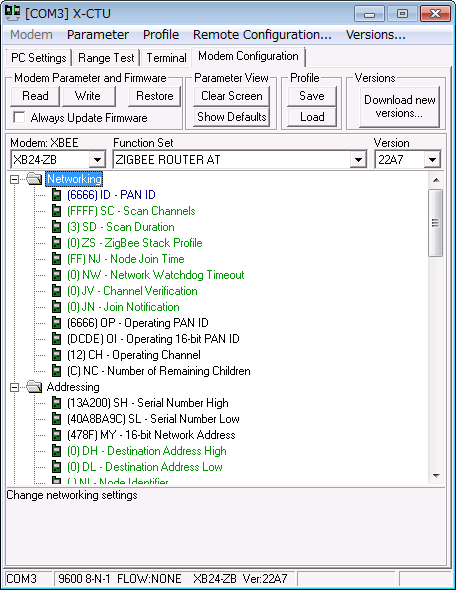This screenshot has height=590, width=456.
Task: Click the Node Join Time icon
Action: tap(56, 259)
